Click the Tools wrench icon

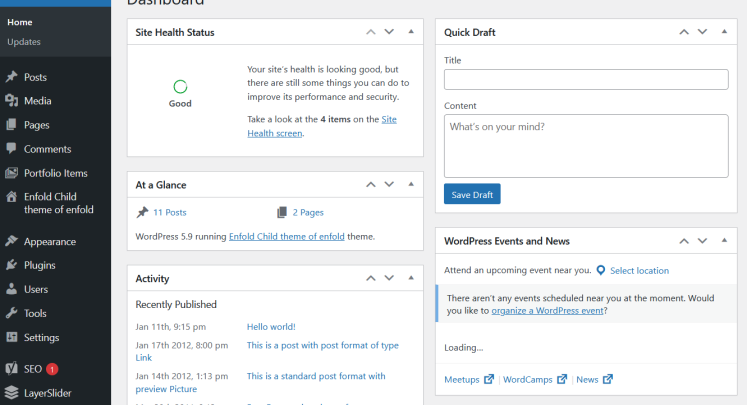11,313
